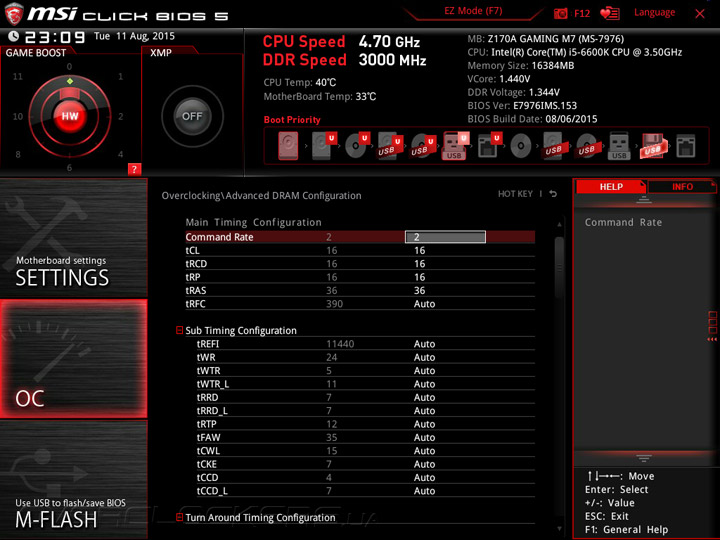Select the UEFI USB hard disk boot icon
The height and width of the screenshot is (540, 720).
tap(389, 146)
